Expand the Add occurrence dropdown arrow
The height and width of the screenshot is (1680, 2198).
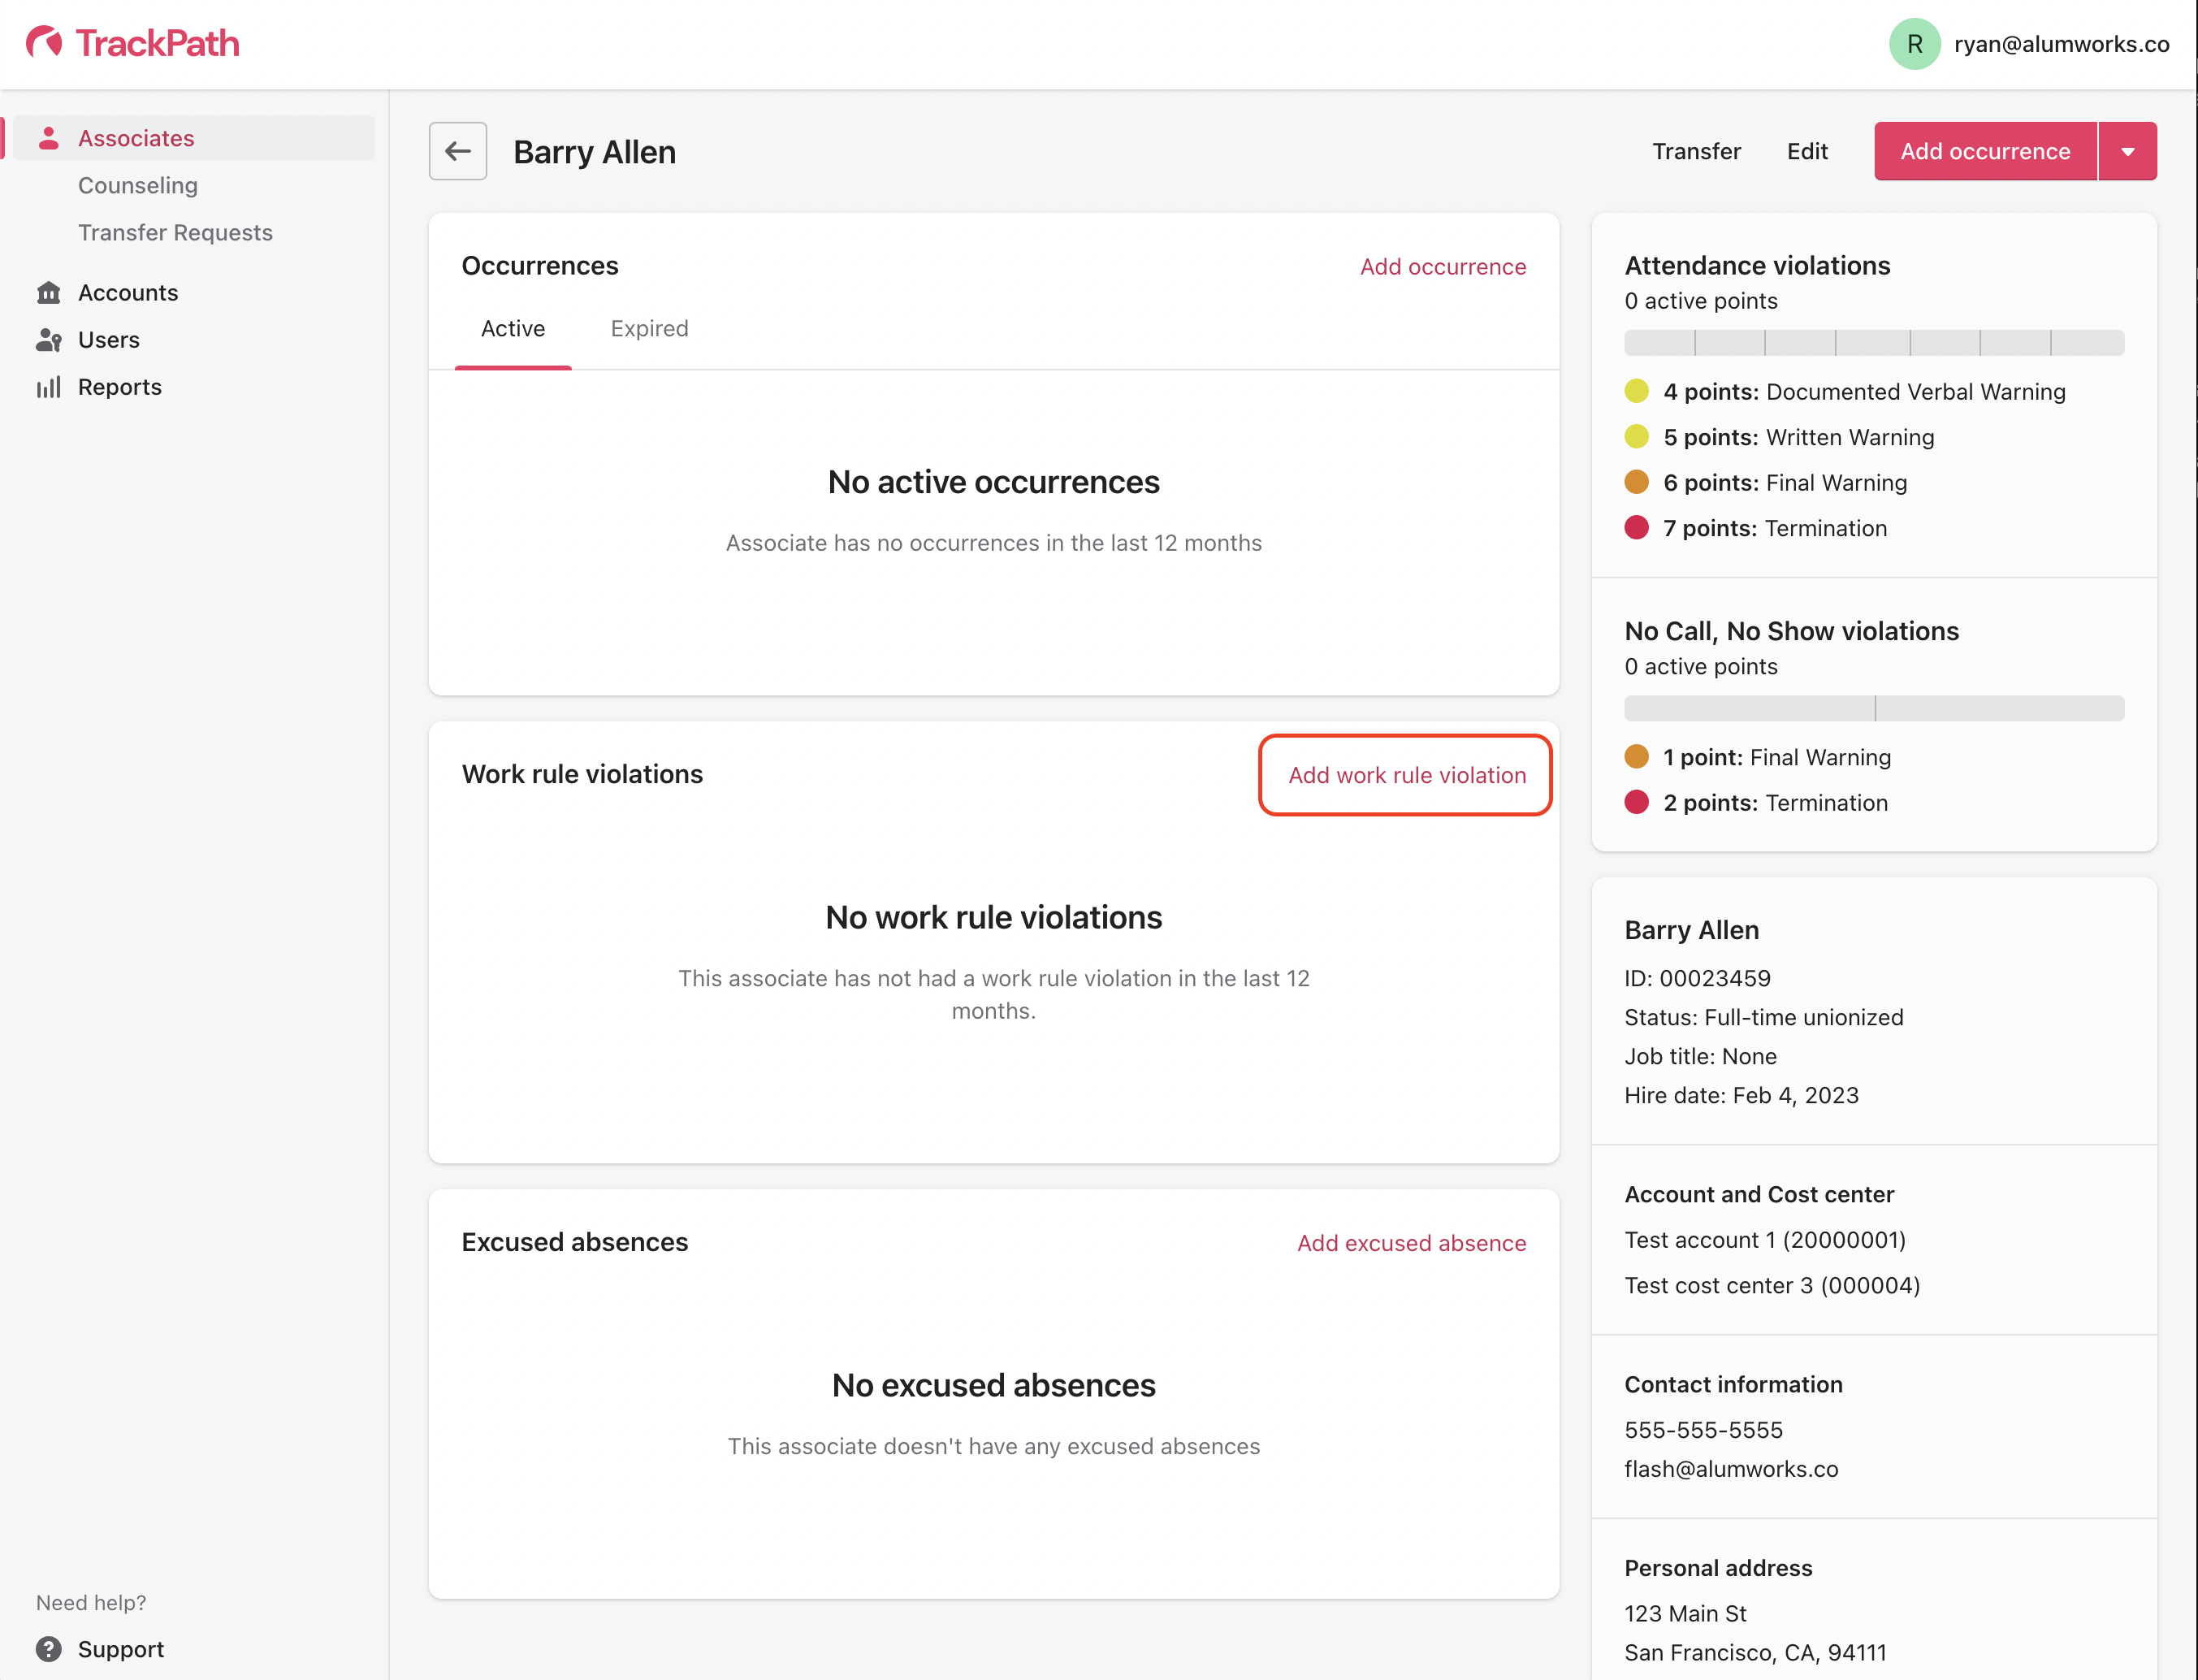pos(2128,151)
